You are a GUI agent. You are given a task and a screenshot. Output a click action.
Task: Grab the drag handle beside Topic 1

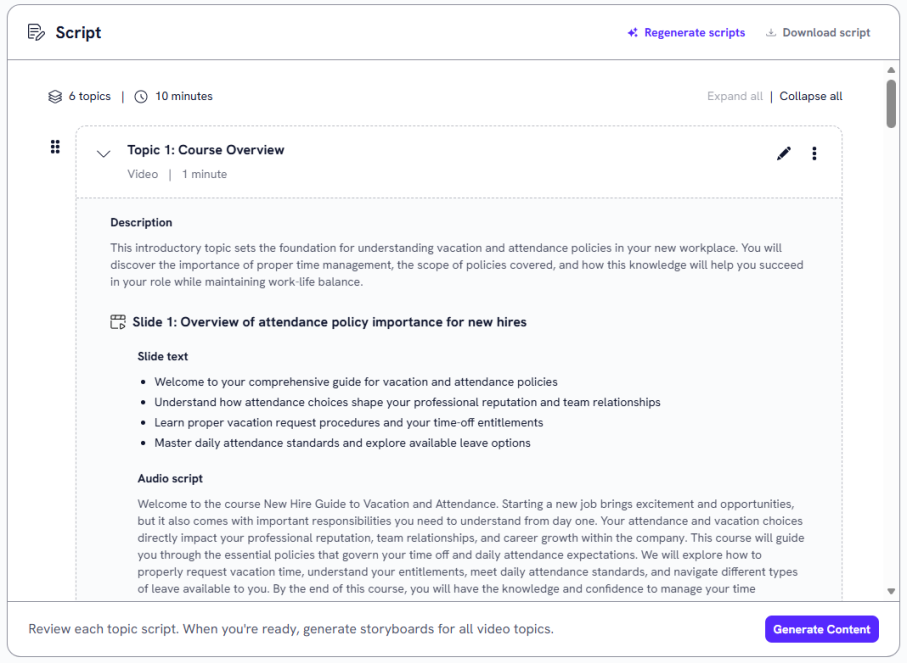pyautogui.click(x=55, y=147)
